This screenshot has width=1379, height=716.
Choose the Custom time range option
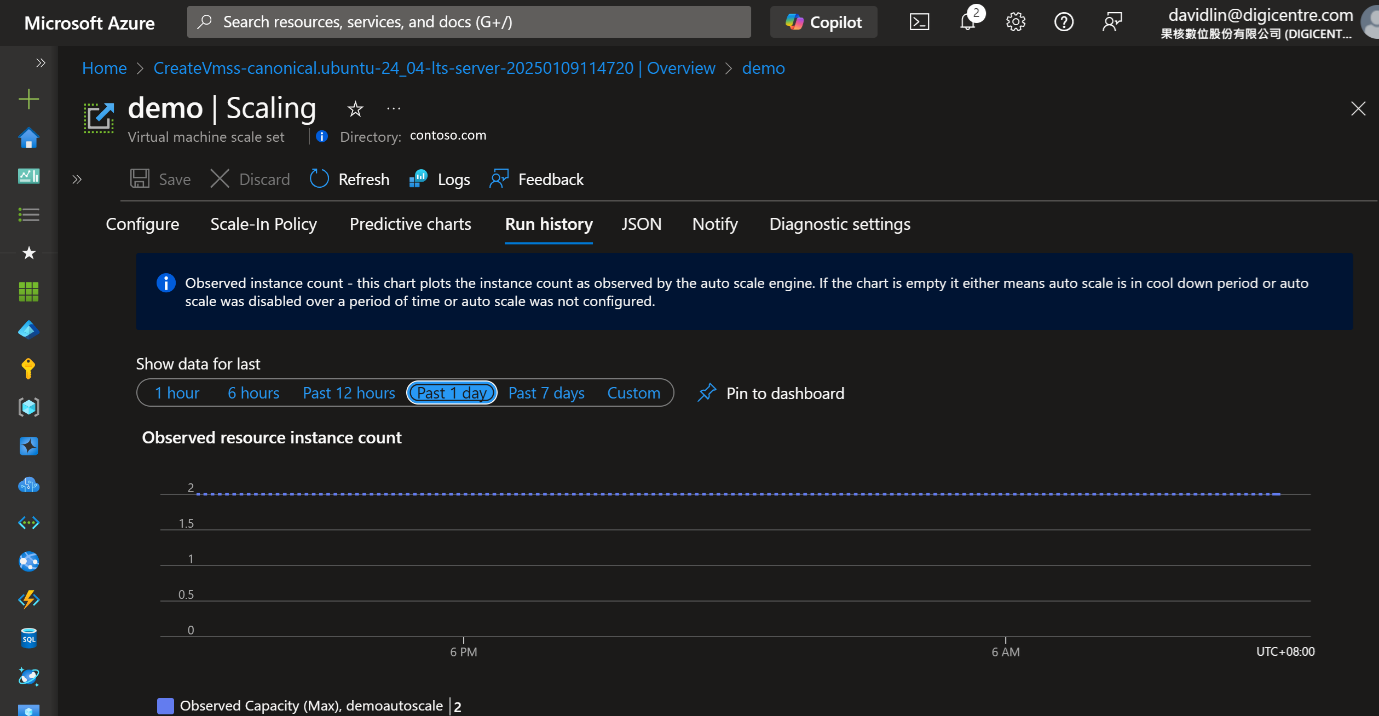point(633,393)
